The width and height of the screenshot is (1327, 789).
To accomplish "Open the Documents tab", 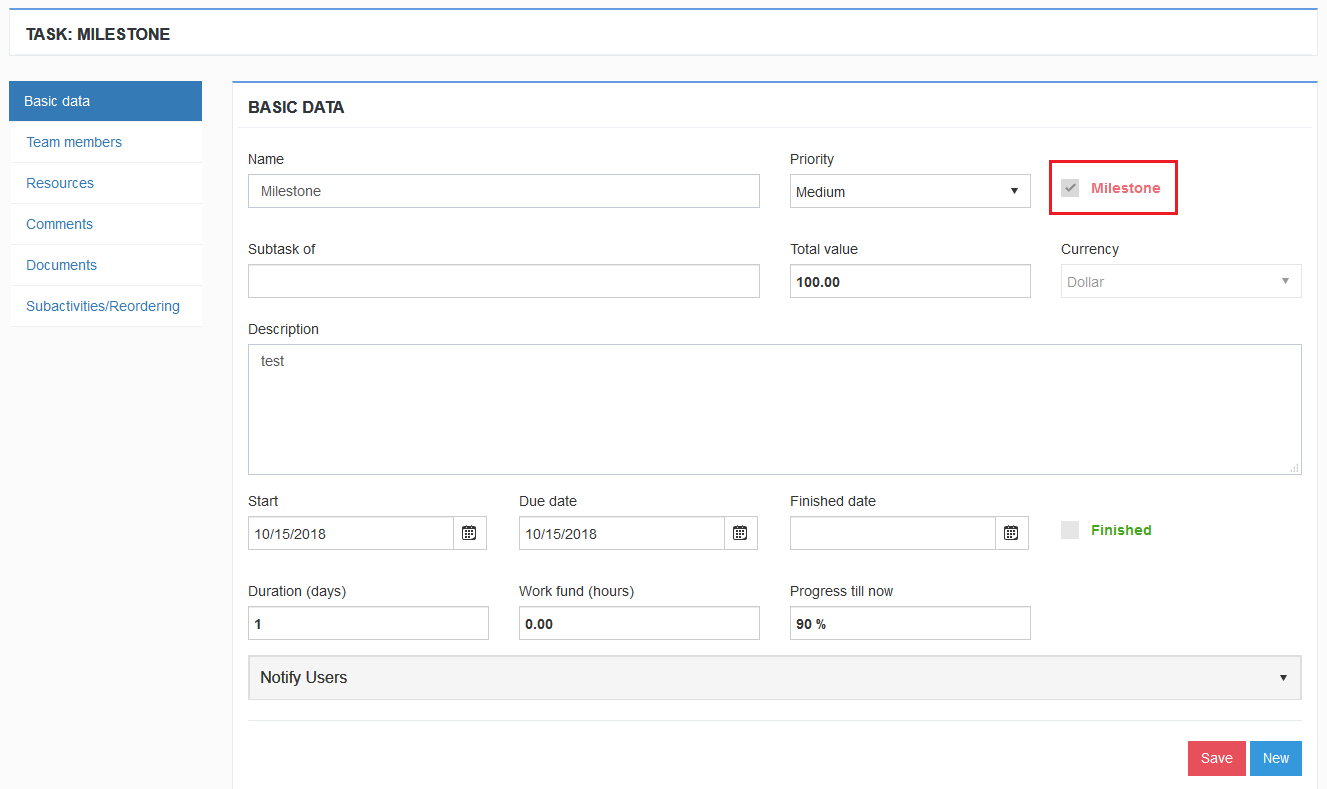I will click(x=105, y=265).
